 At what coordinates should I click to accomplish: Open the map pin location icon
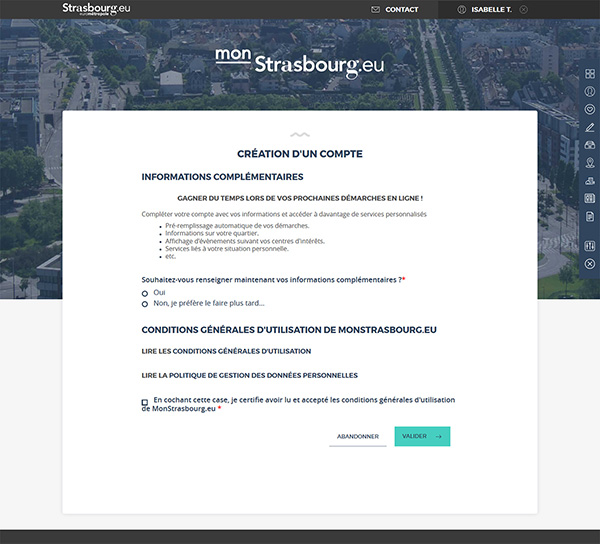(590, 163)
